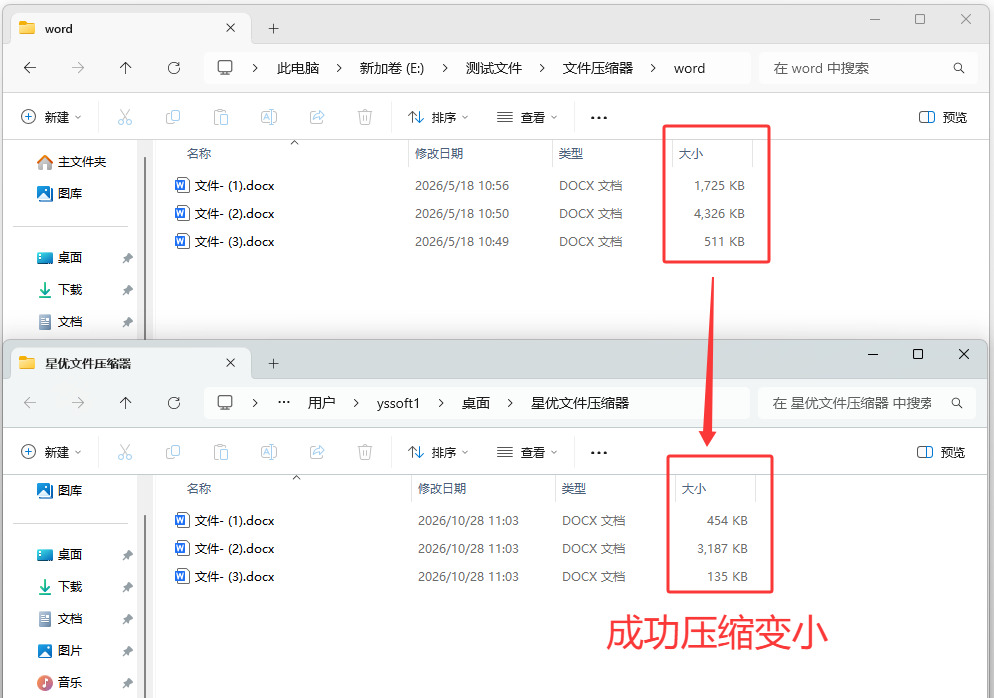Open 排序 dropdown in word window

tap(438, 117)
